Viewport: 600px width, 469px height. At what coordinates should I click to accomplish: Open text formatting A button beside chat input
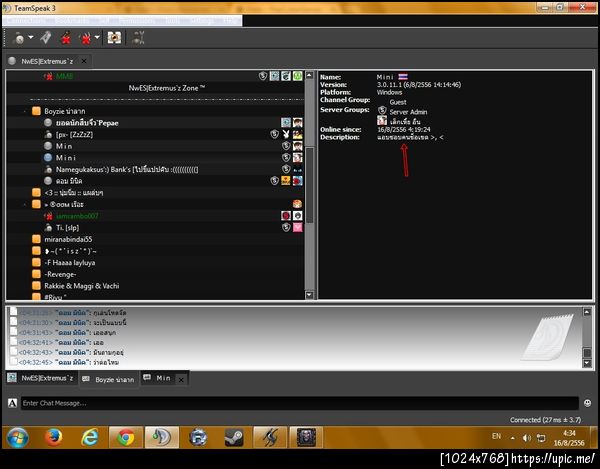click(12, 403)
